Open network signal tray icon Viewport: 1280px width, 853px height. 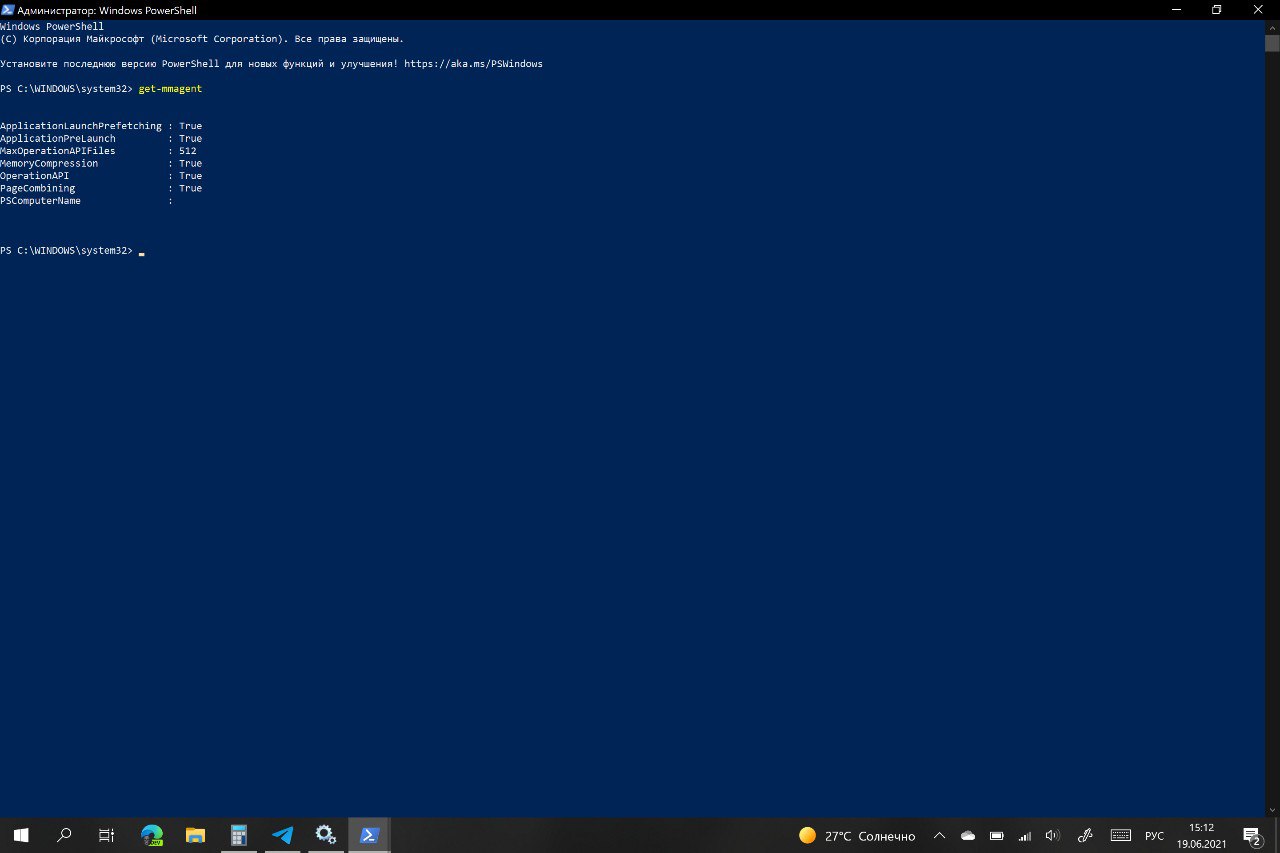[1024, 836]
